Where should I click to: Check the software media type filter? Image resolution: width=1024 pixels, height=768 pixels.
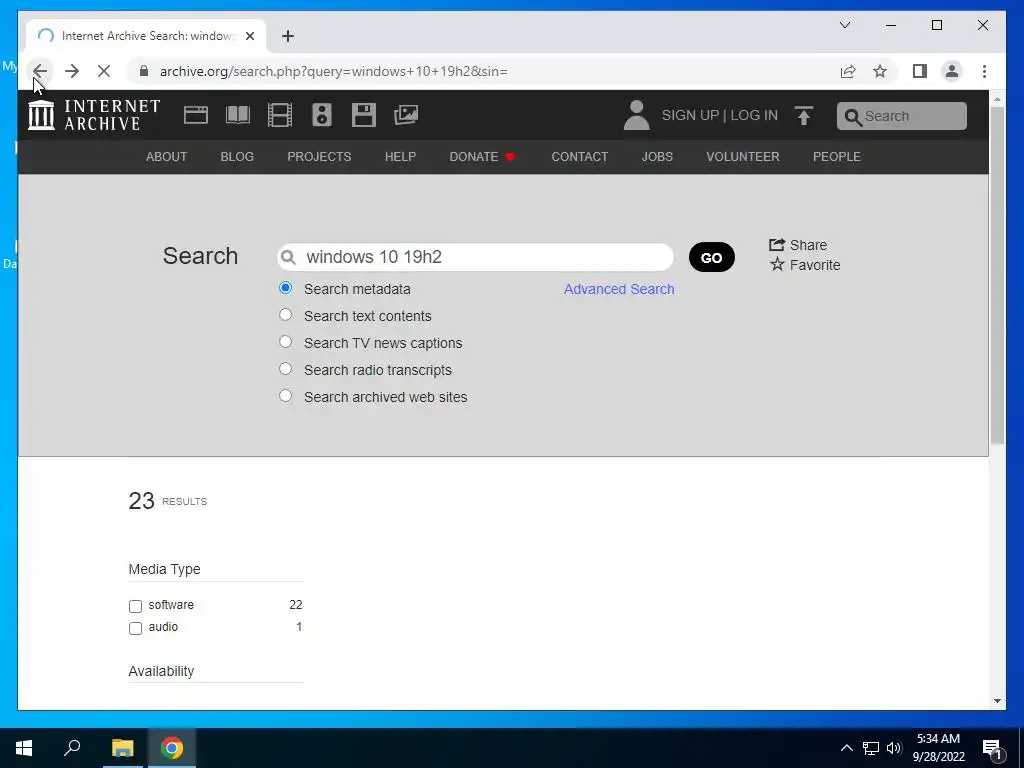coord(135,606)
